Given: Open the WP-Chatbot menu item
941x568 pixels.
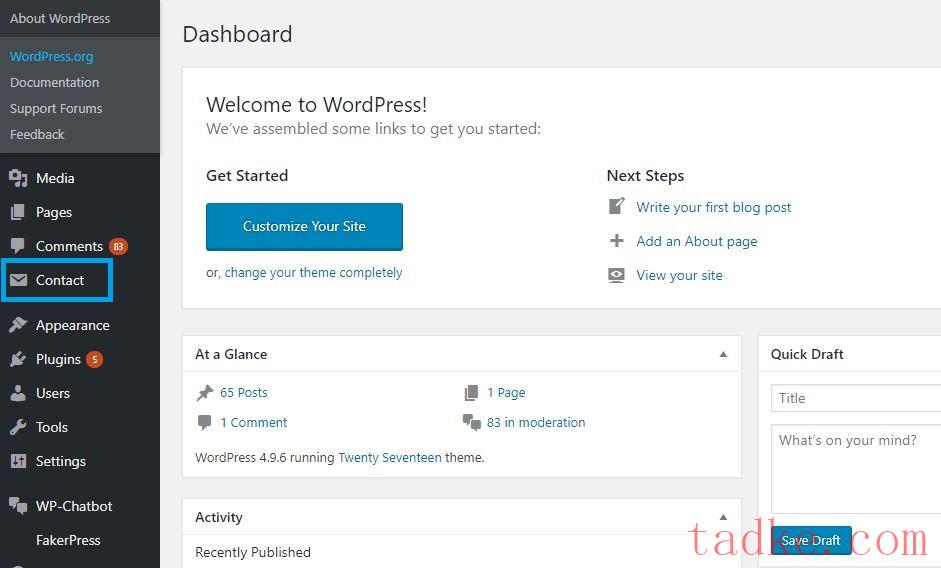Looking at the screenshot, I should click(x=73, y=506).
